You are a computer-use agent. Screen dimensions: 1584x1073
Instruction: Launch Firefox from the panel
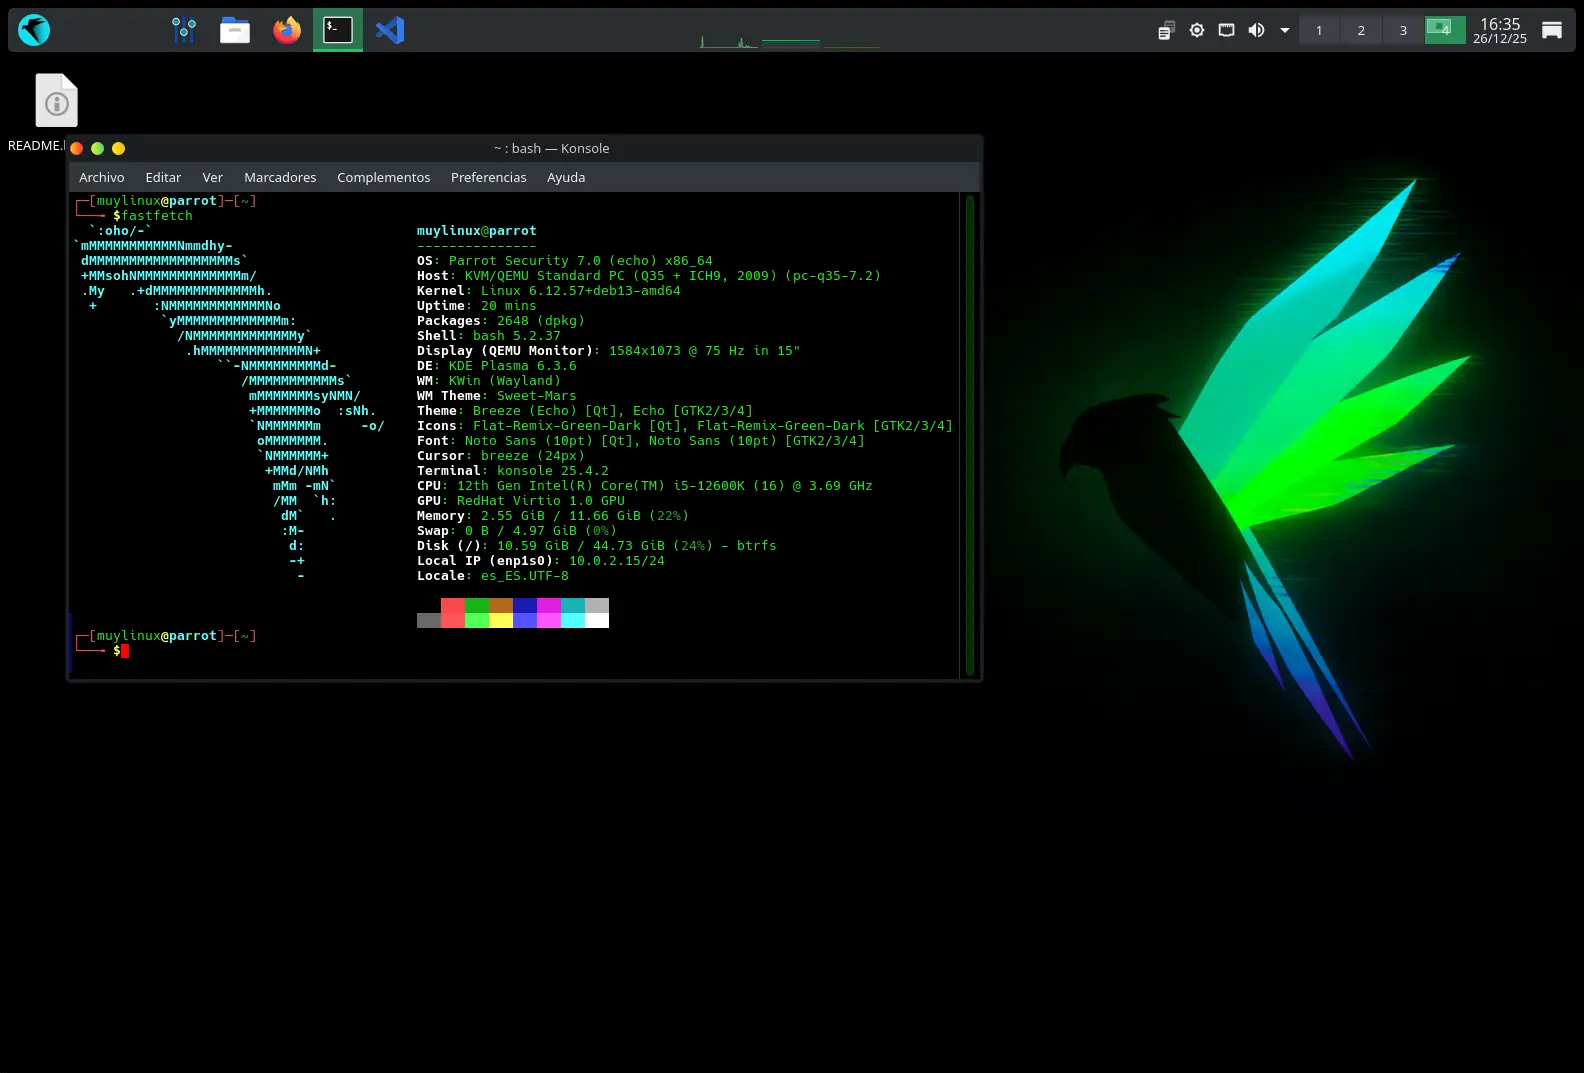click(x=287, y=30)
